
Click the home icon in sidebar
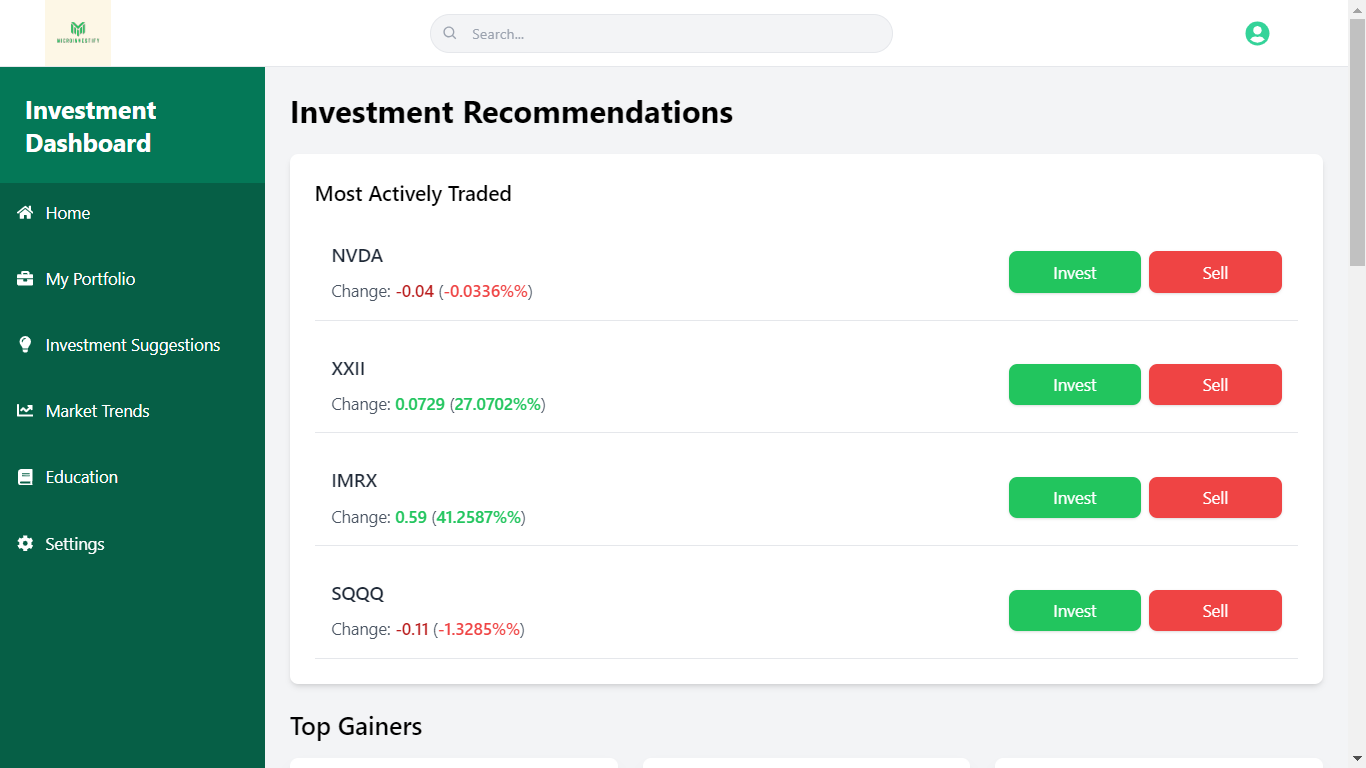[x=26, y=213]
